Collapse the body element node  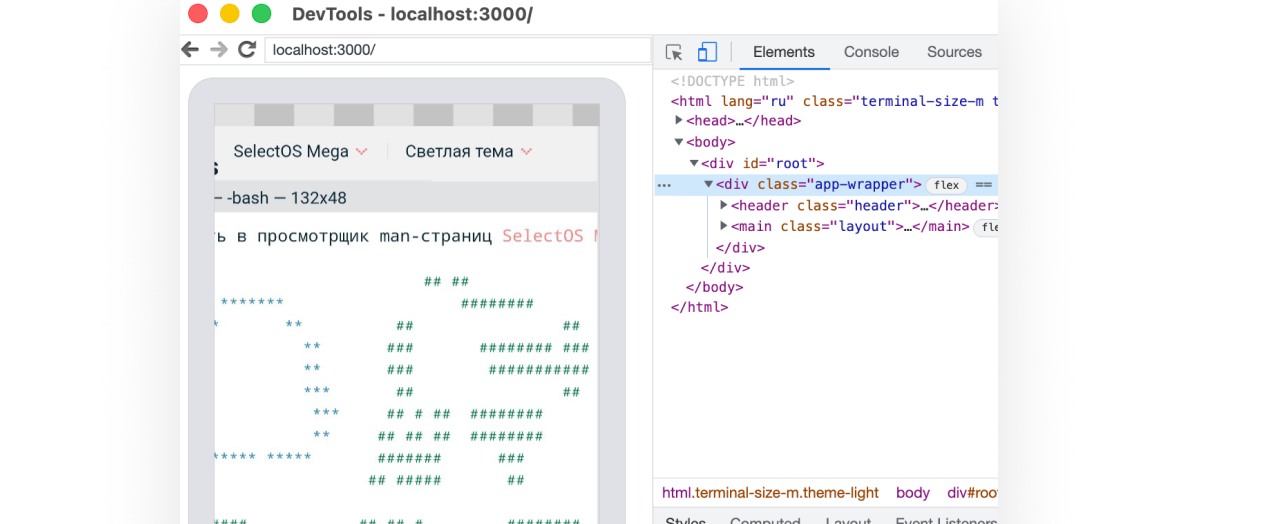pyautogui.click(x=679, y=142)
